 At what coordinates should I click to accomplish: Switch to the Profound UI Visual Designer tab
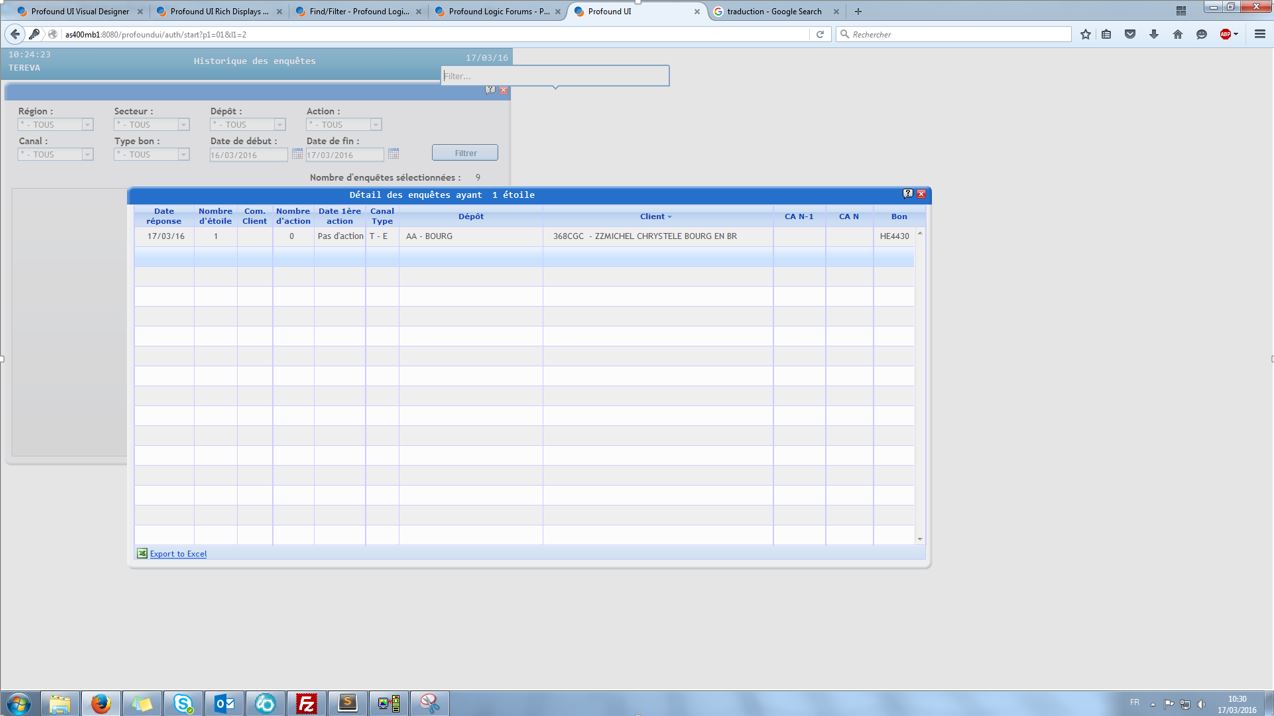tap(80, 11)
